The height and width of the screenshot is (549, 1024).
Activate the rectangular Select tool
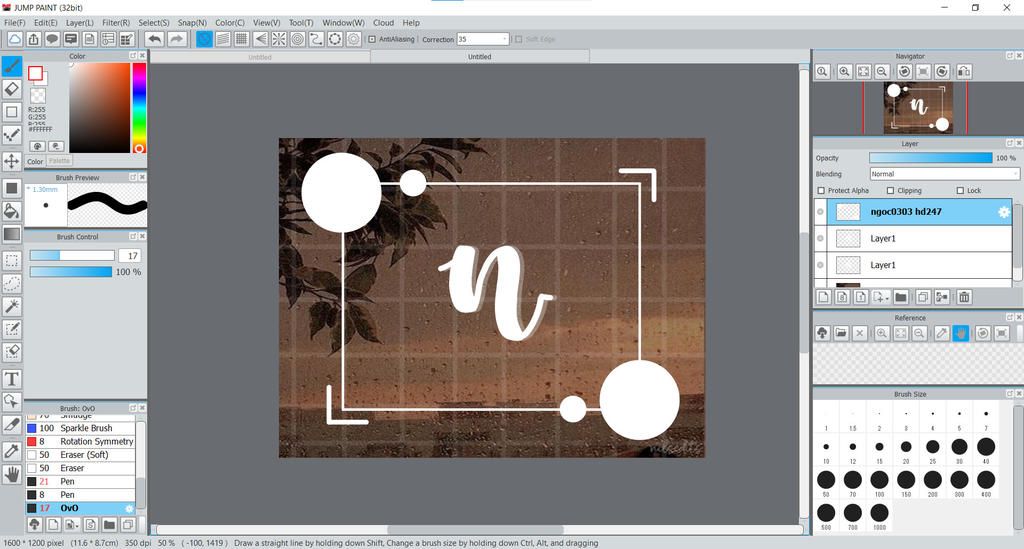pos(12,260)
